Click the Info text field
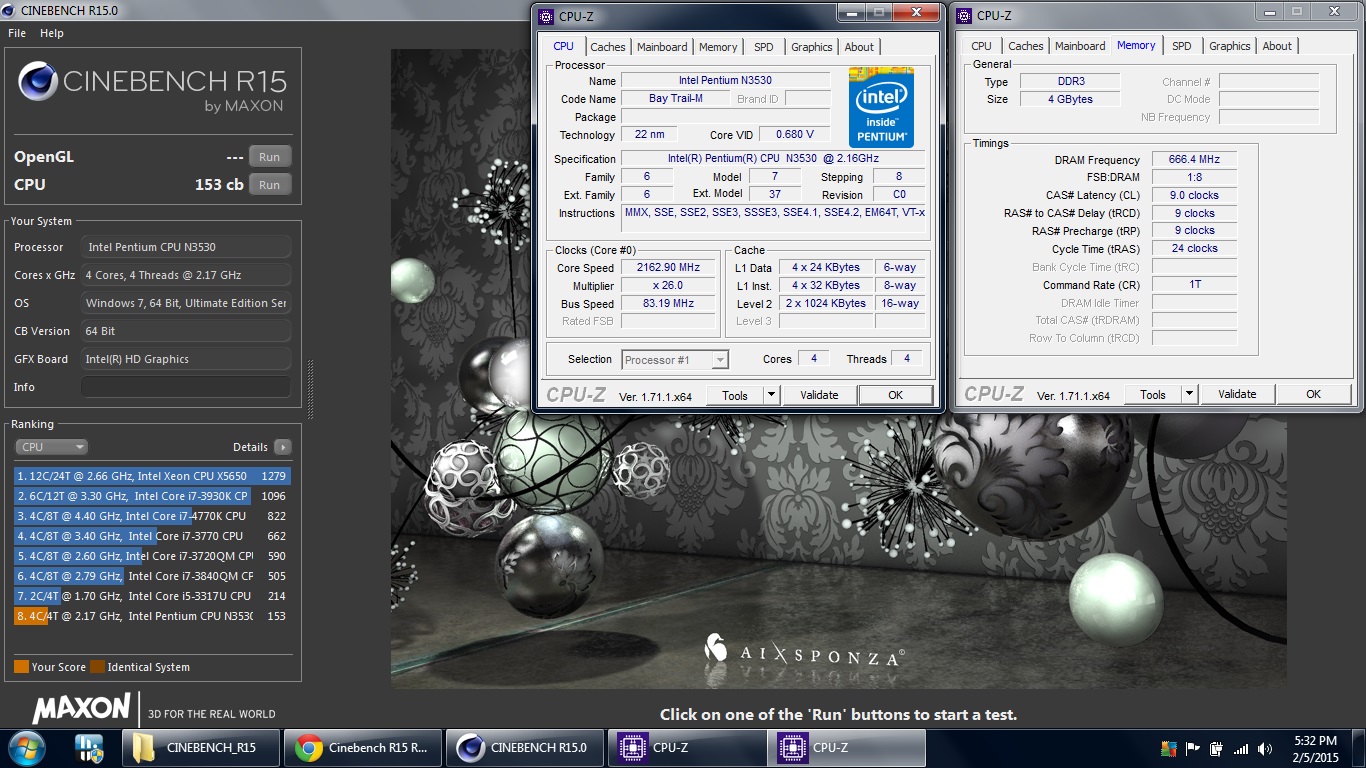The height and width of the screenshot is (768, 1366). coord(186,387)
